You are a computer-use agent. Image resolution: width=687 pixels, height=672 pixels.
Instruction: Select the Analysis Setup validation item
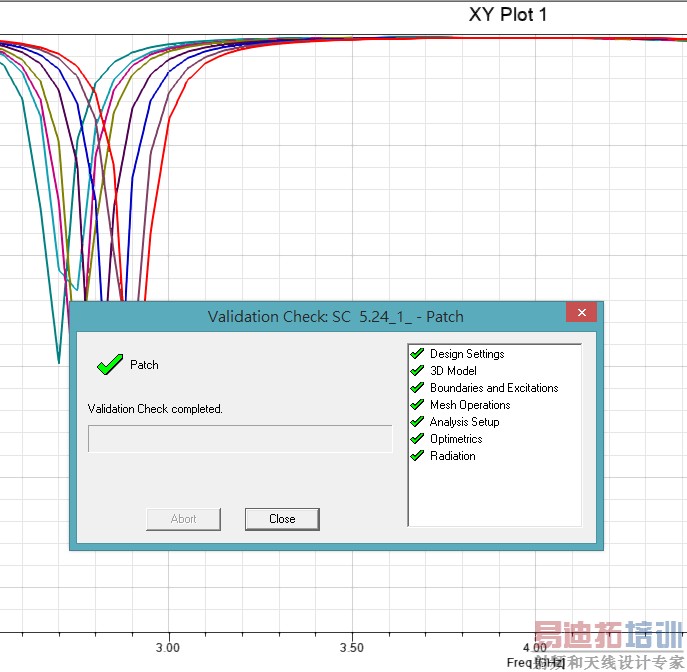click(x=464, y=422)
